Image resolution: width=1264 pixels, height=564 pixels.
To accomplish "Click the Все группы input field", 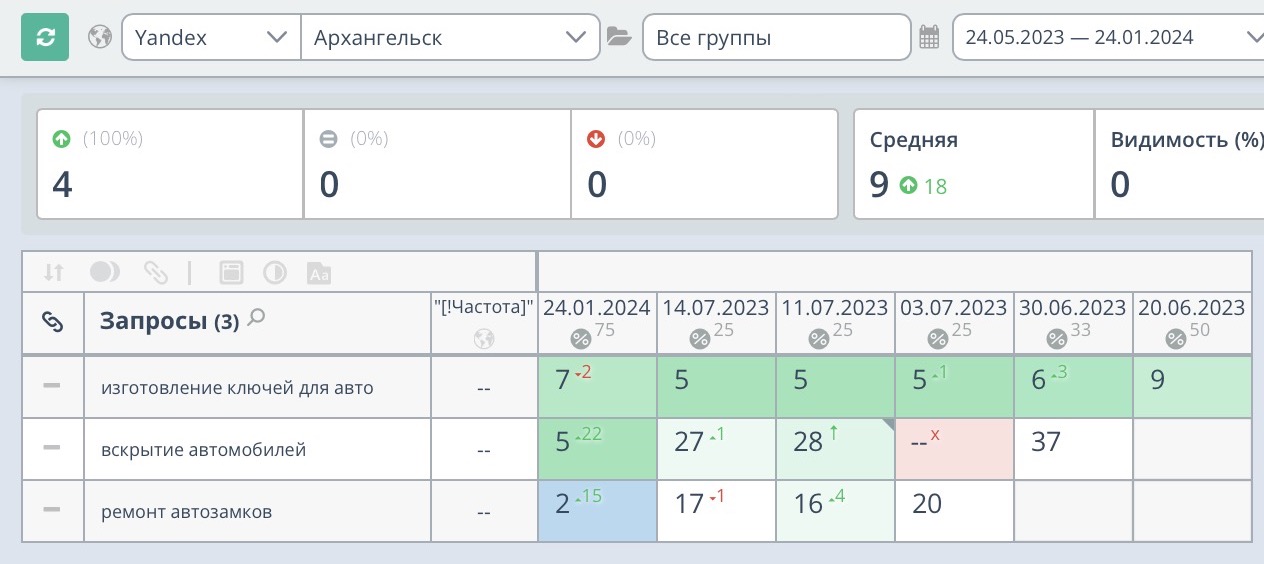I will click(776, 38).
